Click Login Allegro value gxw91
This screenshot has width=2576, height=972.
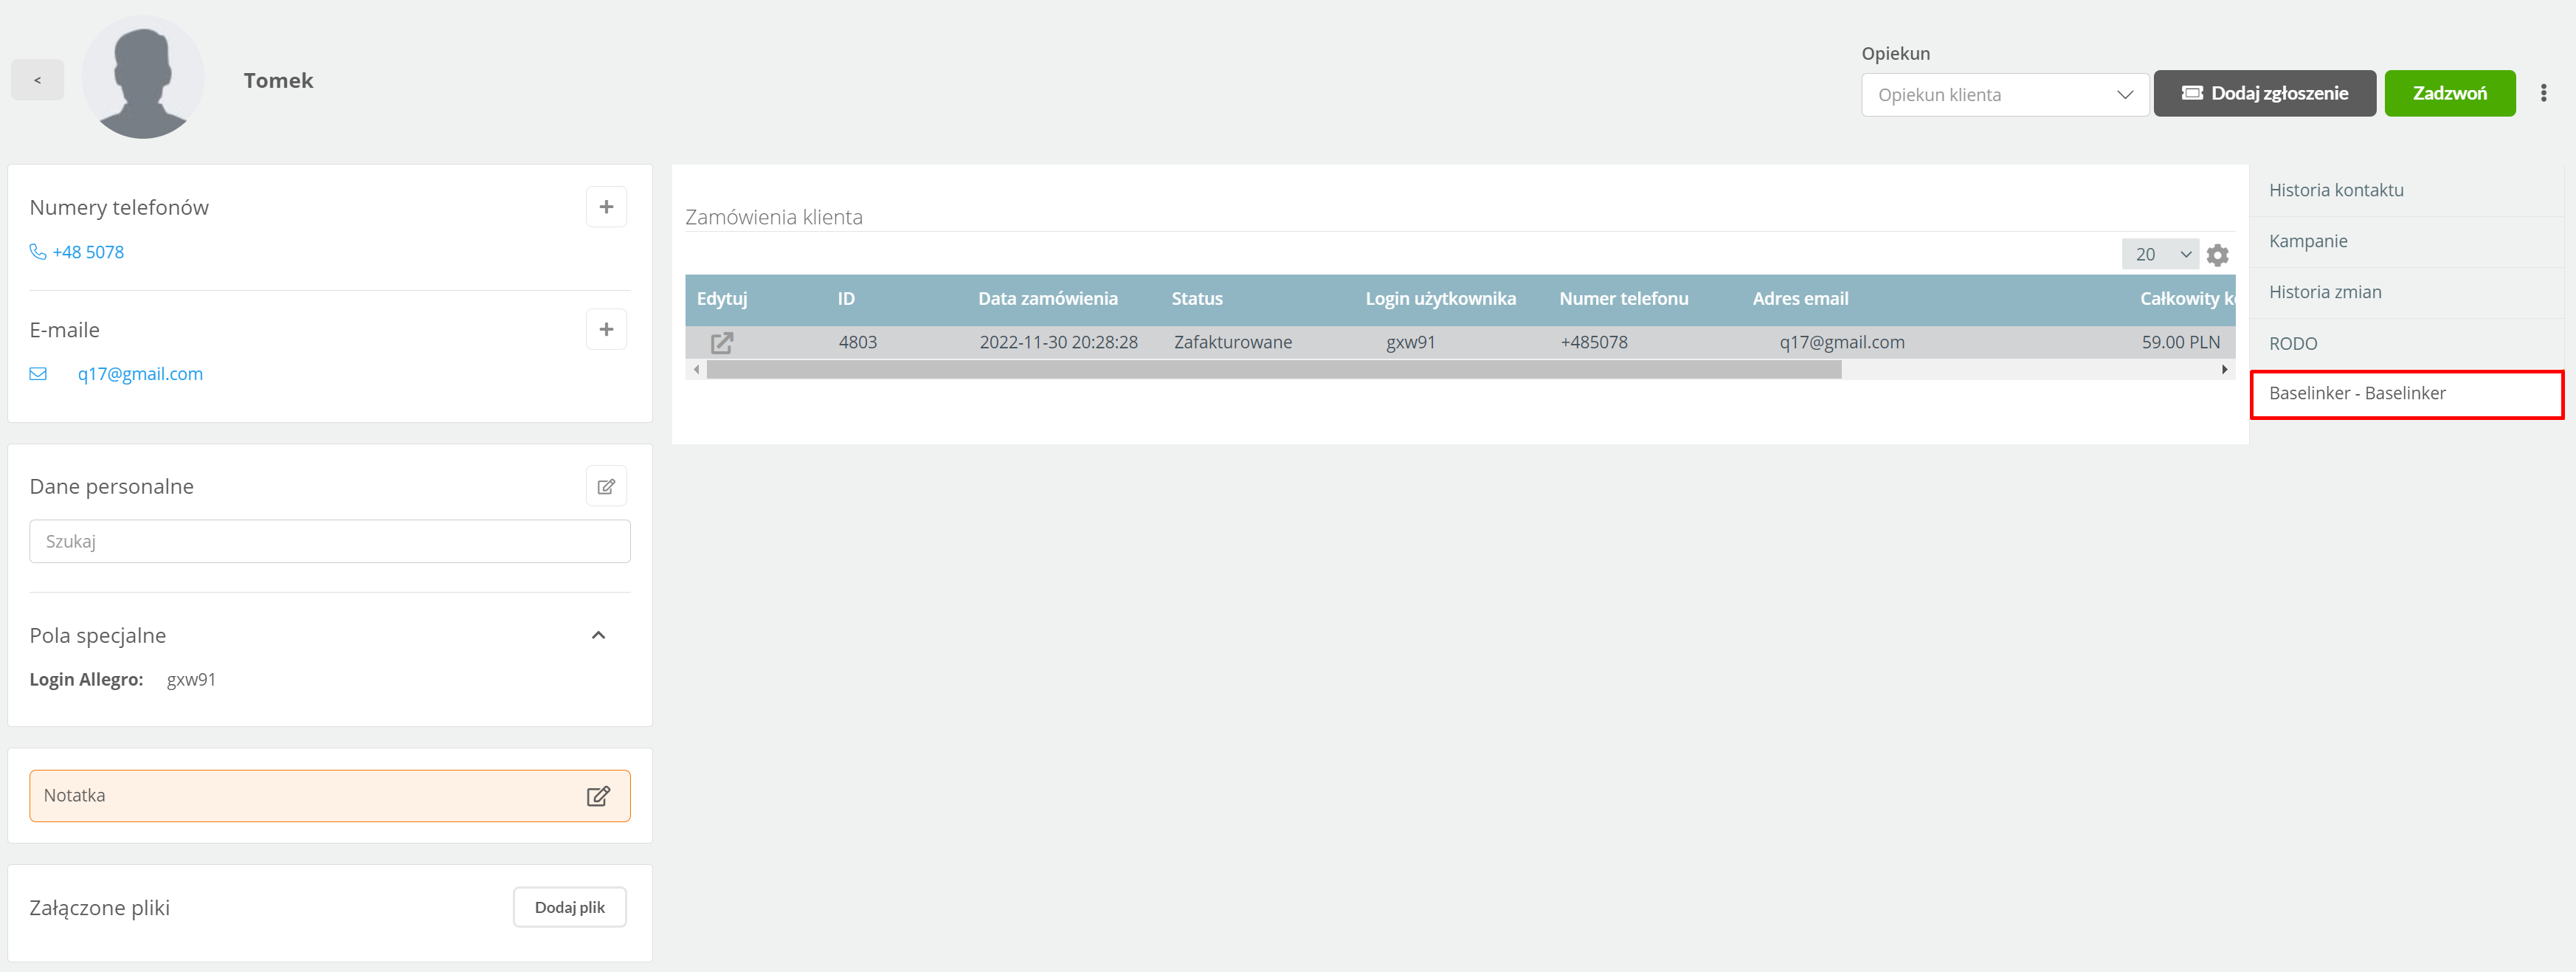pyautogui.click(x=191, y=680)
